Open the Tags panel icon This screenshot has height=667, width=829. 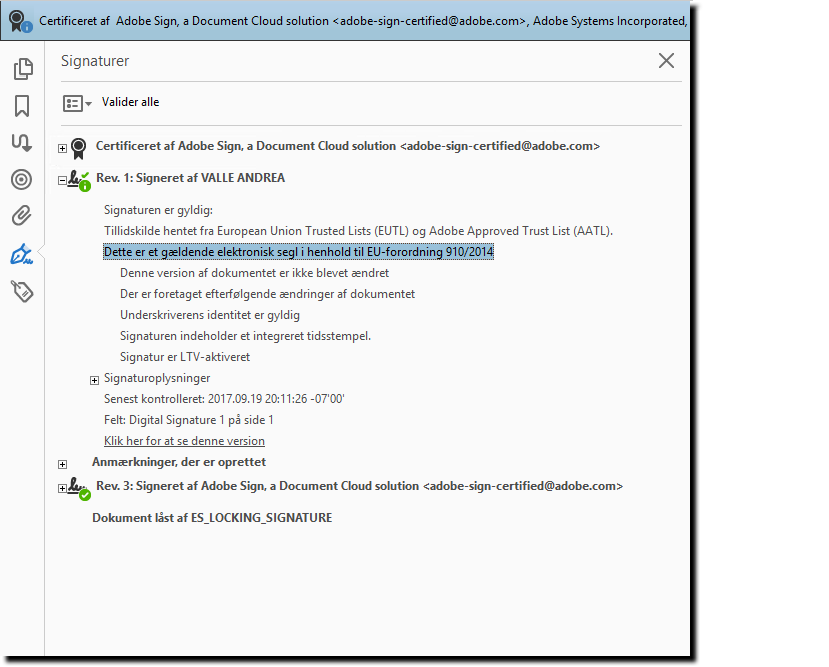[x=22, y=291]
